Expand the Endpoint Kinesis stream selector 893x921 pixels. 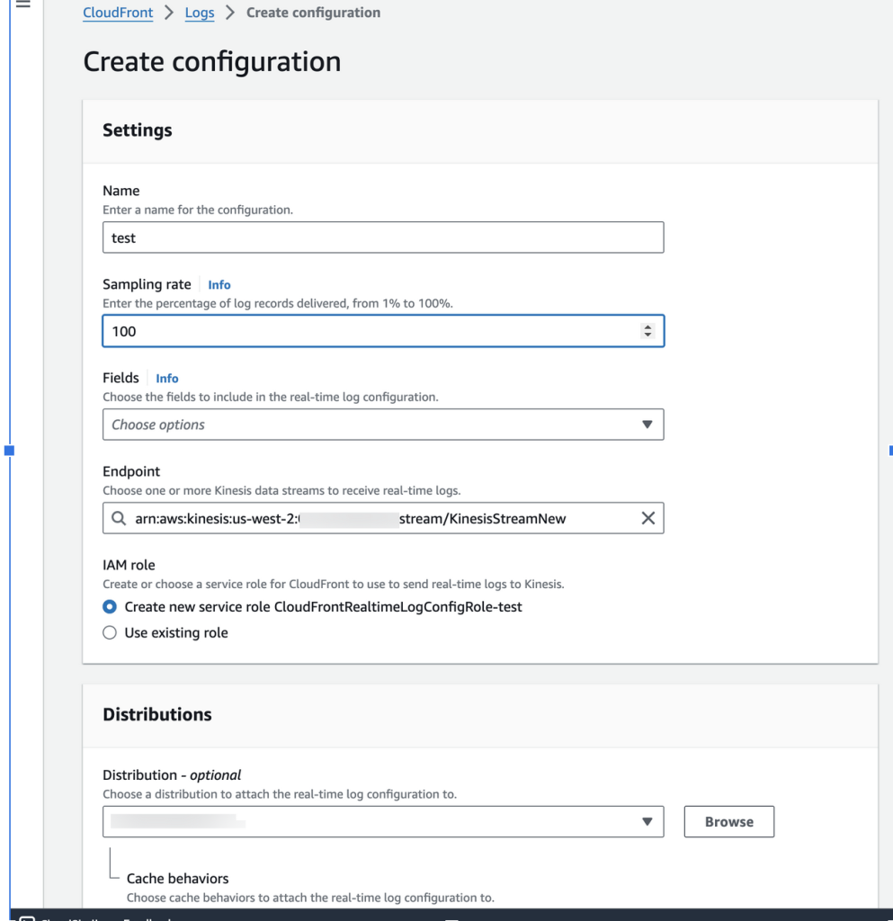(x=380, y=518)
